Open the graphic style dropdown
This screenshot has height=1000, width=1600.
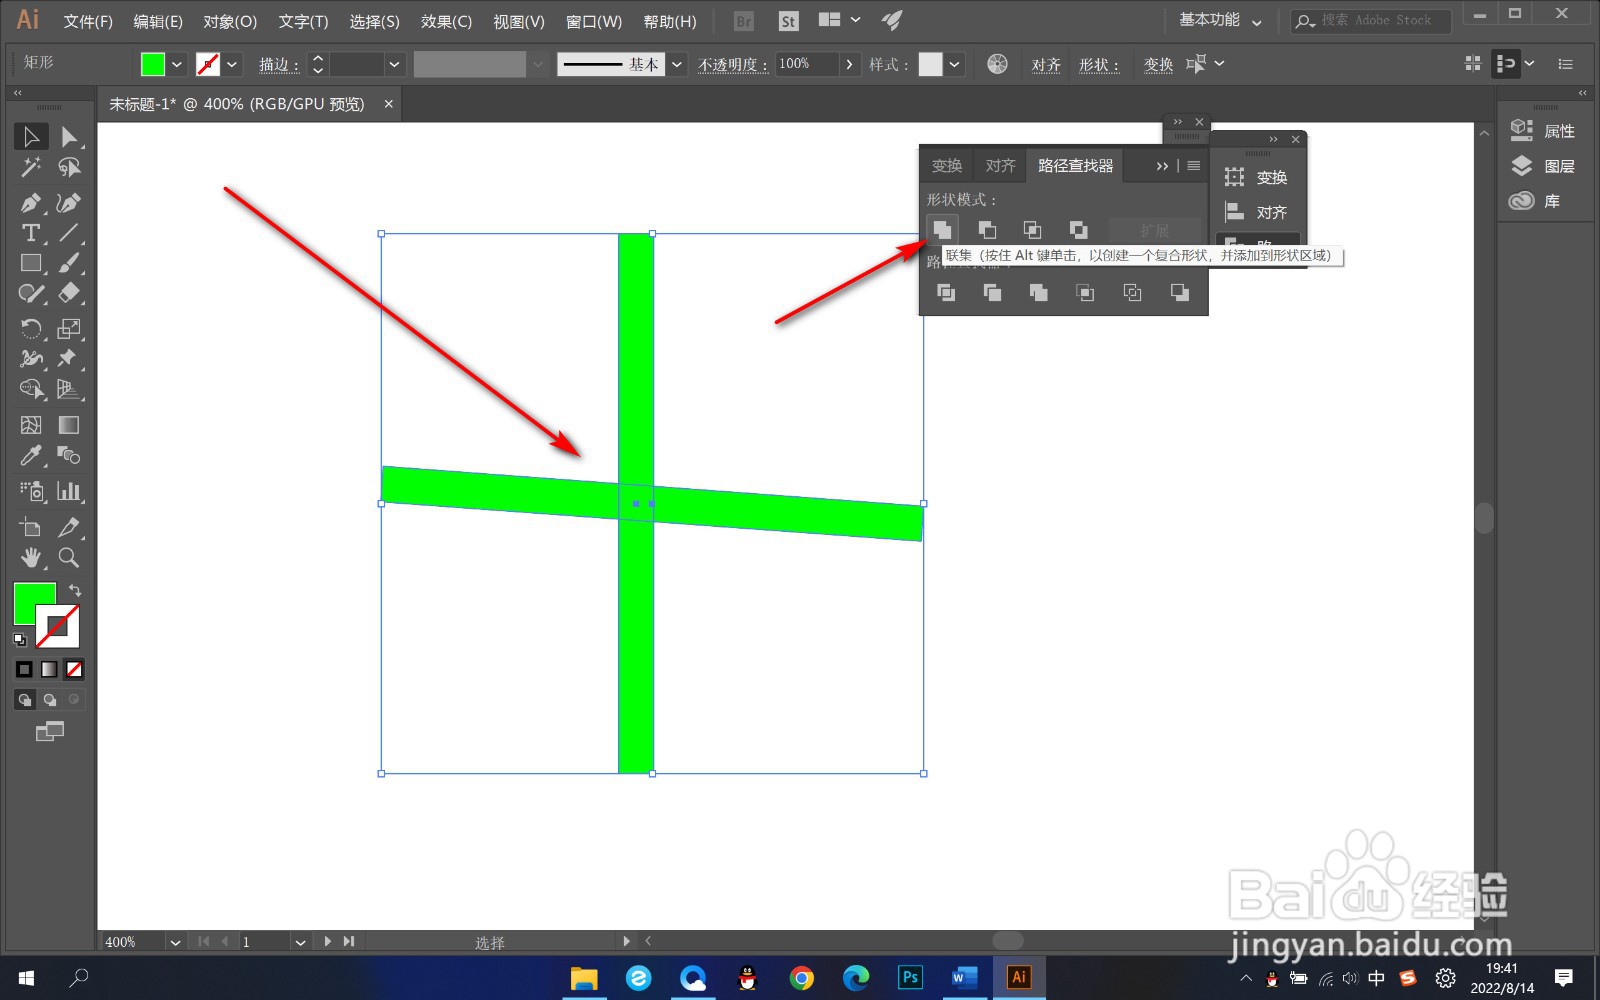coord(955,64)
